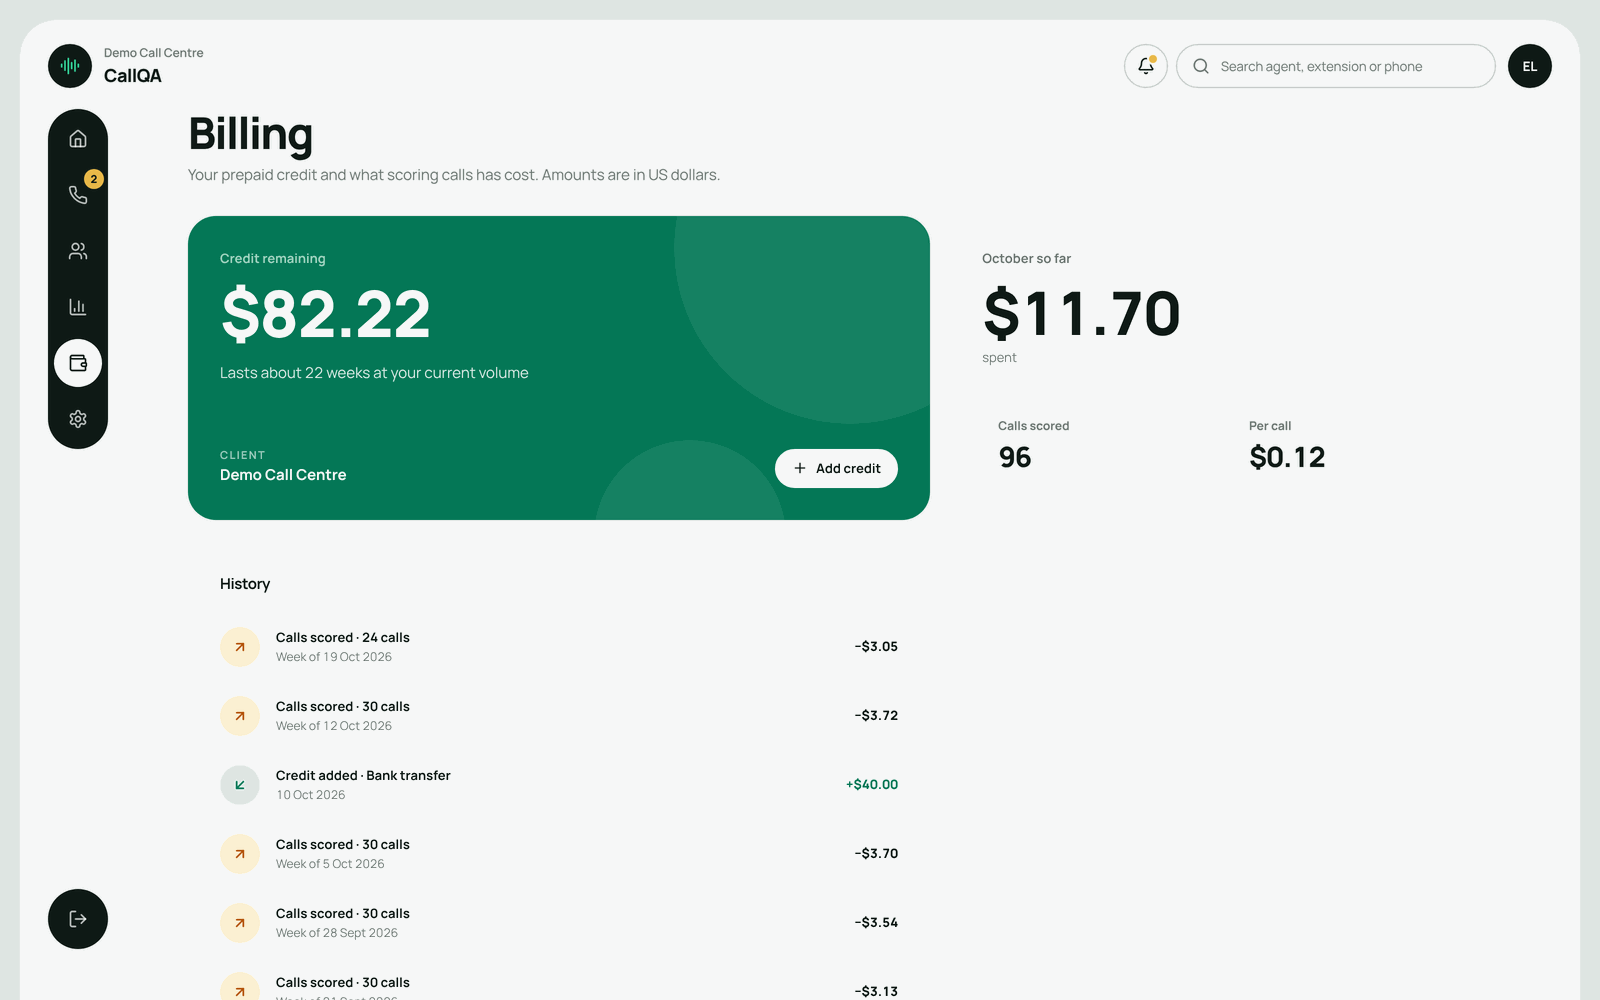Open the EL user avatar menu
Image resolution: width=1600 pixels, height=1000 pixels.
tap(1530, 66)
